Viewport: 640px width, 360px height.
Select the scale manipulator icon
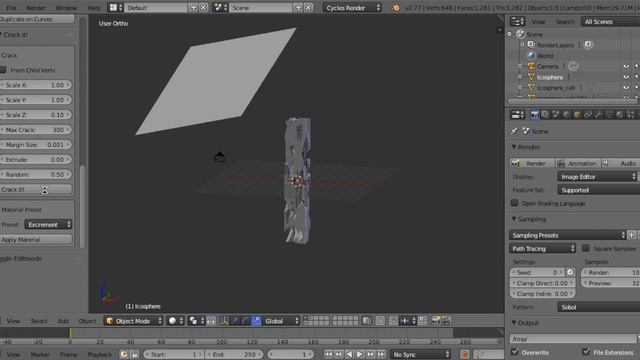pyautogui.click(x=256, y=321)
